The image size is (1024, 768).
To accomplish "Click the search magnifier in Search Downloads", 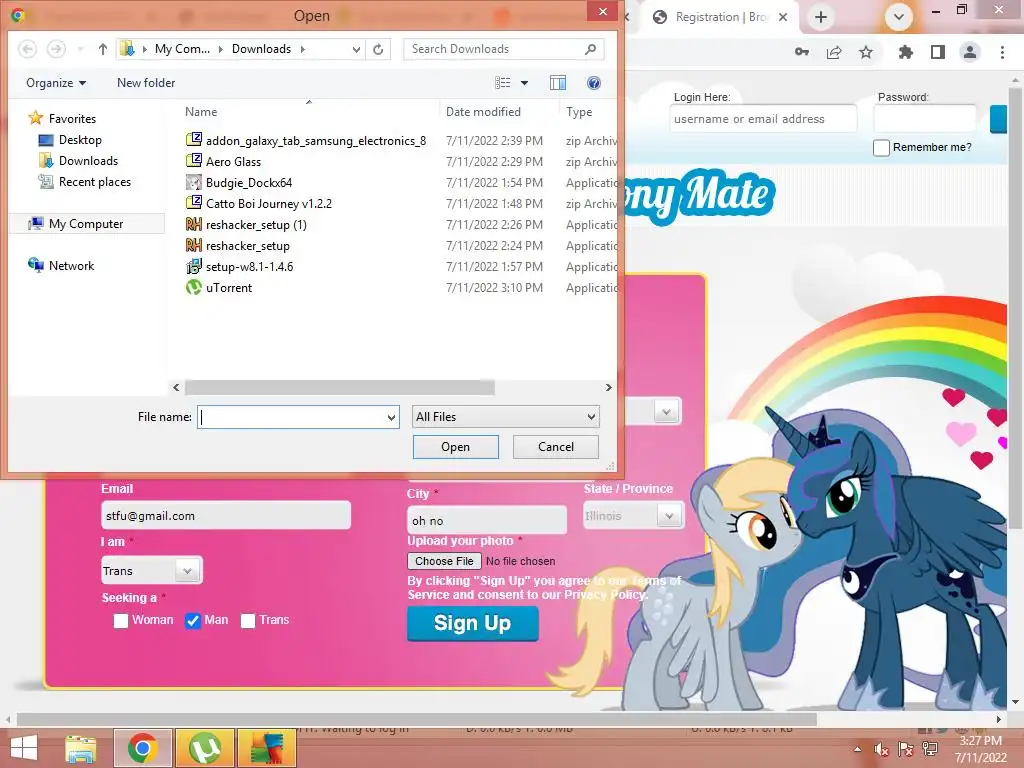I will point(590,49).
